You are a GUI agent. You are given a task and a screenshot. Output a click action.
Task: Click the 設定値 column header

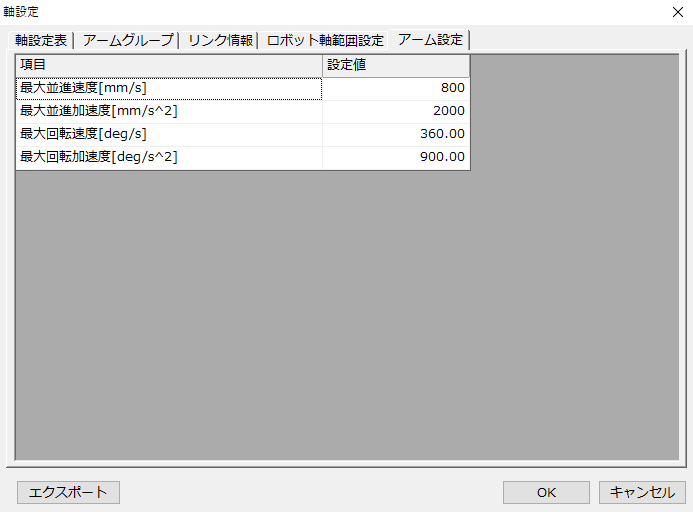click(396, 65)
